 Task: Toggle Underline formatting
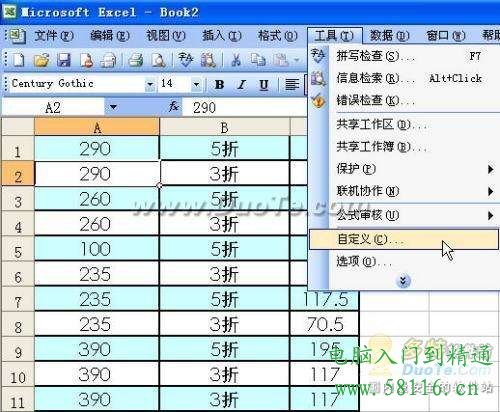pyautogui.click(x=264, y=85)
